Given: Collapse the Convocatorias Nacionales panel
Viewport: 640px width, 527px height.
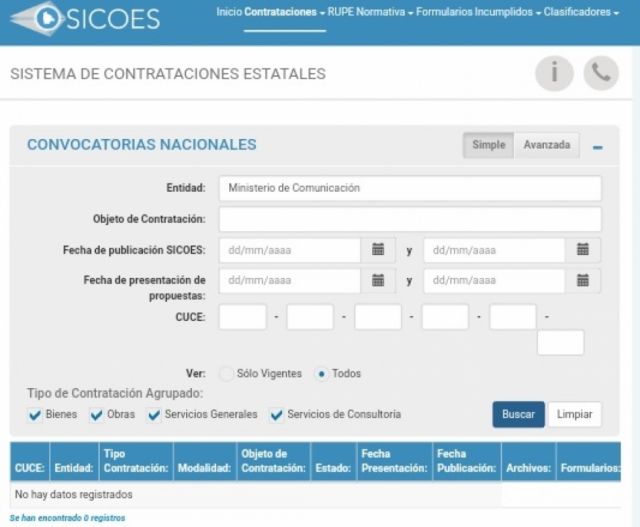Looking at the screenshot, I should [x=598, y=147].
